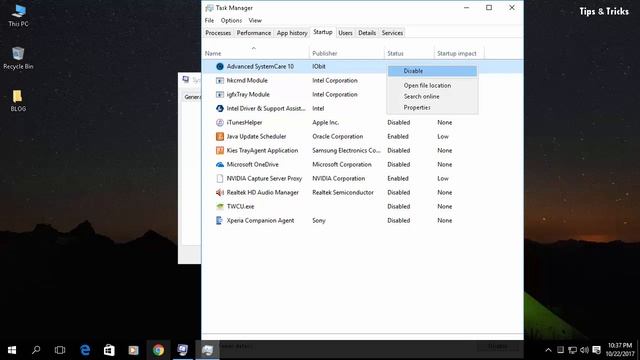Click the System Configuration taskbar button
The image size is (640, 360).
[x=182, y=350]
